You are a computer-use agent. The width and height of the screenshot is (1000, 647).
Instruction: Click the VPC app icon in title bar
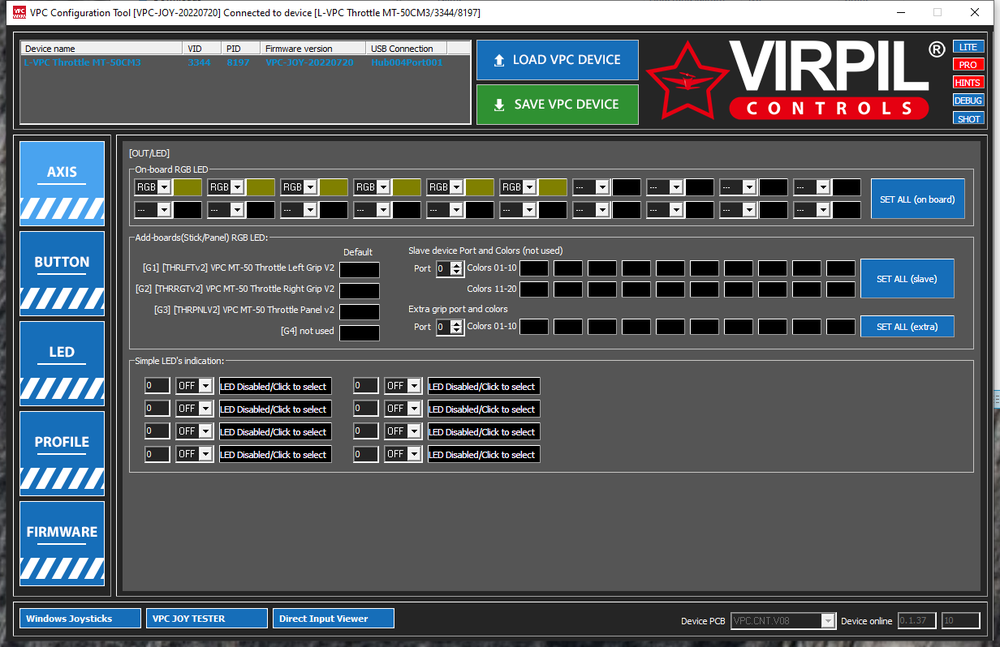tap(19, 12)
